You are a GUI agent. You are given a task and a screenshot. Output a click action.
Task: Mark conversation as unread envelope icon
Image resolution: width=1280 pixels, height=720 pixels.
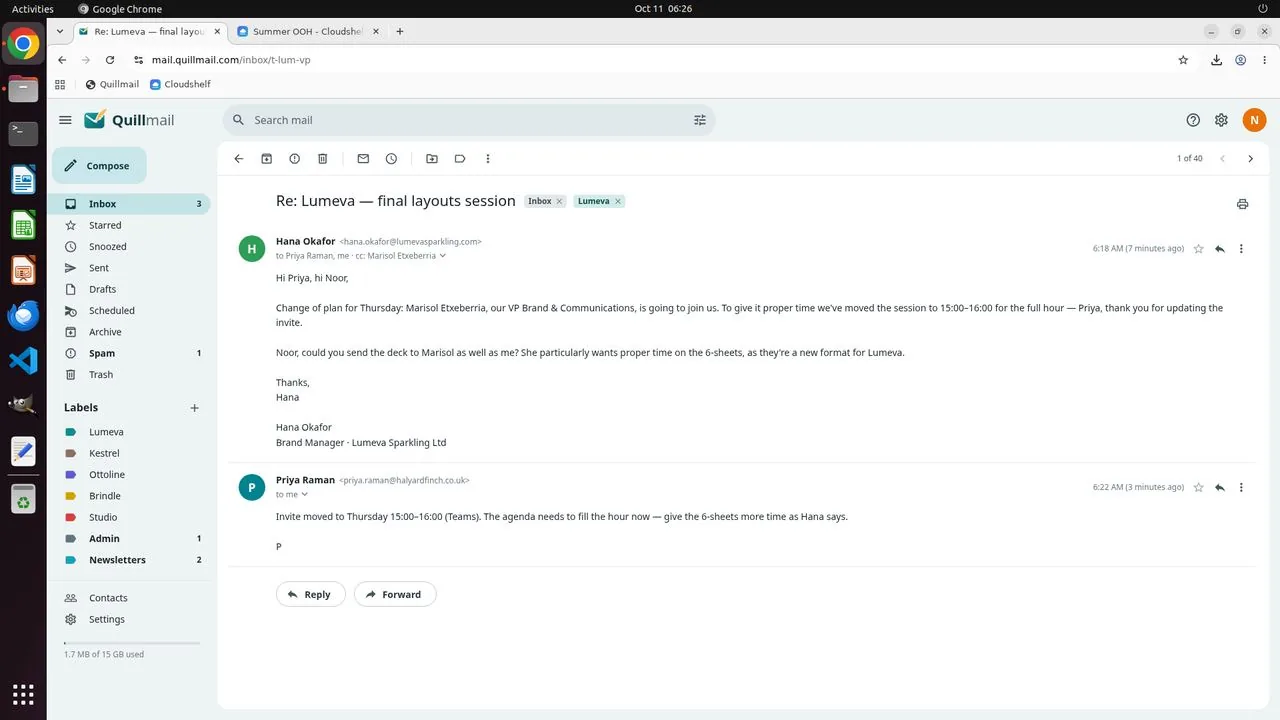[363, 159]
